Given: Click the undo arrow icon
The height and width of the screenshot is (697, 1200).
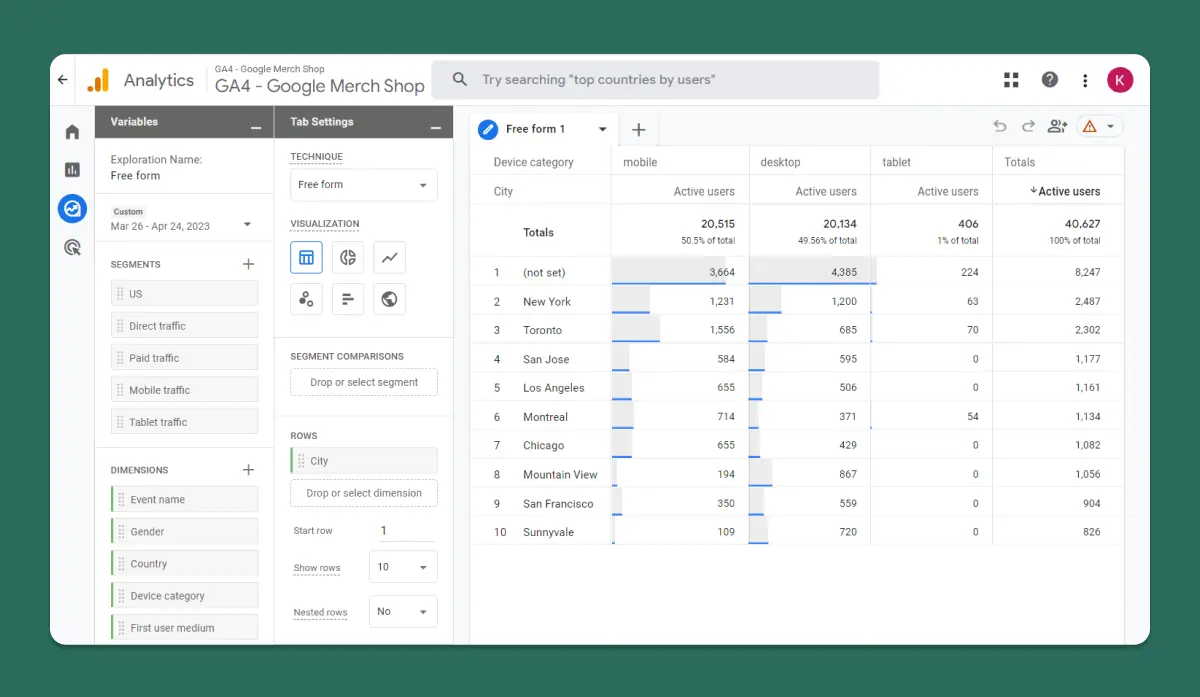Looking at the screenshot, I should click(x=999, y=126).
